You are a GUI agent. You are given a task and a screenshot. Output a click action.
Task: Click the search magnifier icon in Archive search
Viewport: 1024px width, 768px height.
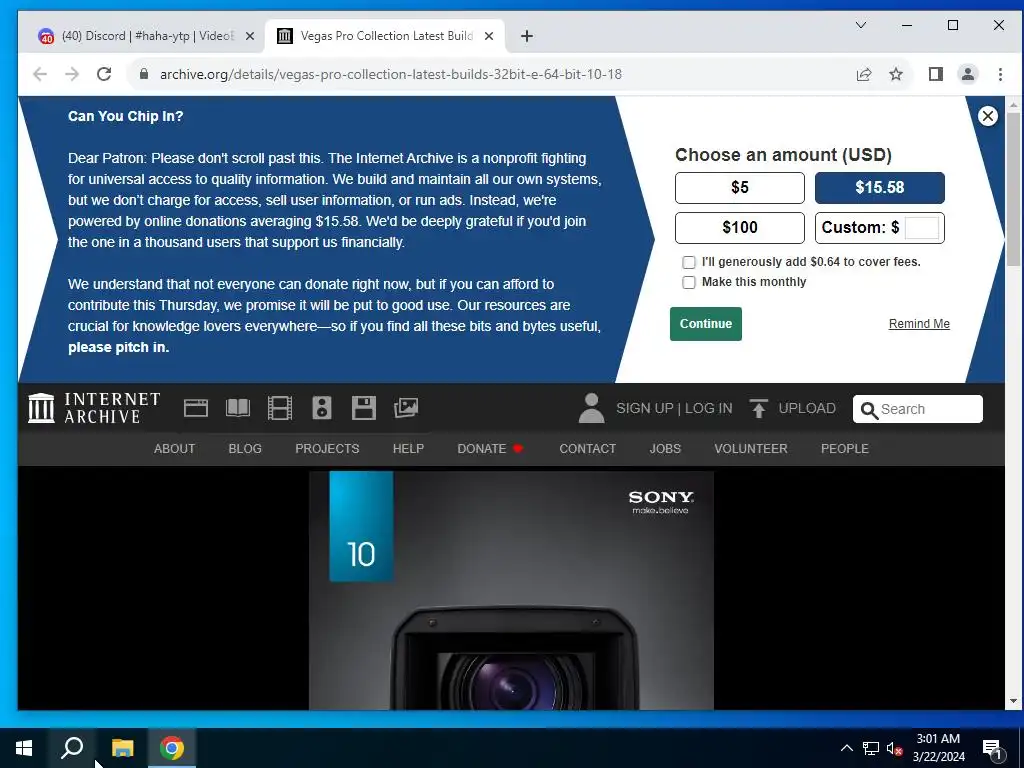[x=869, y=410]
